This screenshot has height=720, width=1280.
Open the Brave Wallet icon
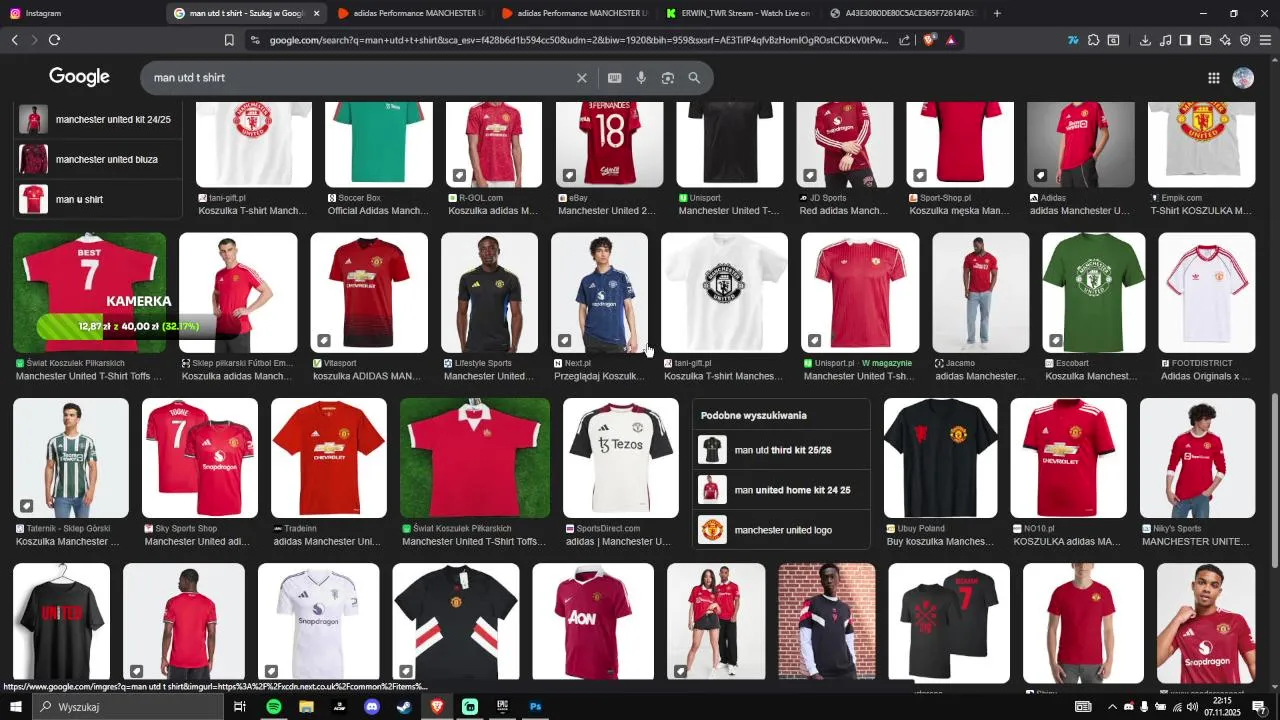[x=1205, y=40]
